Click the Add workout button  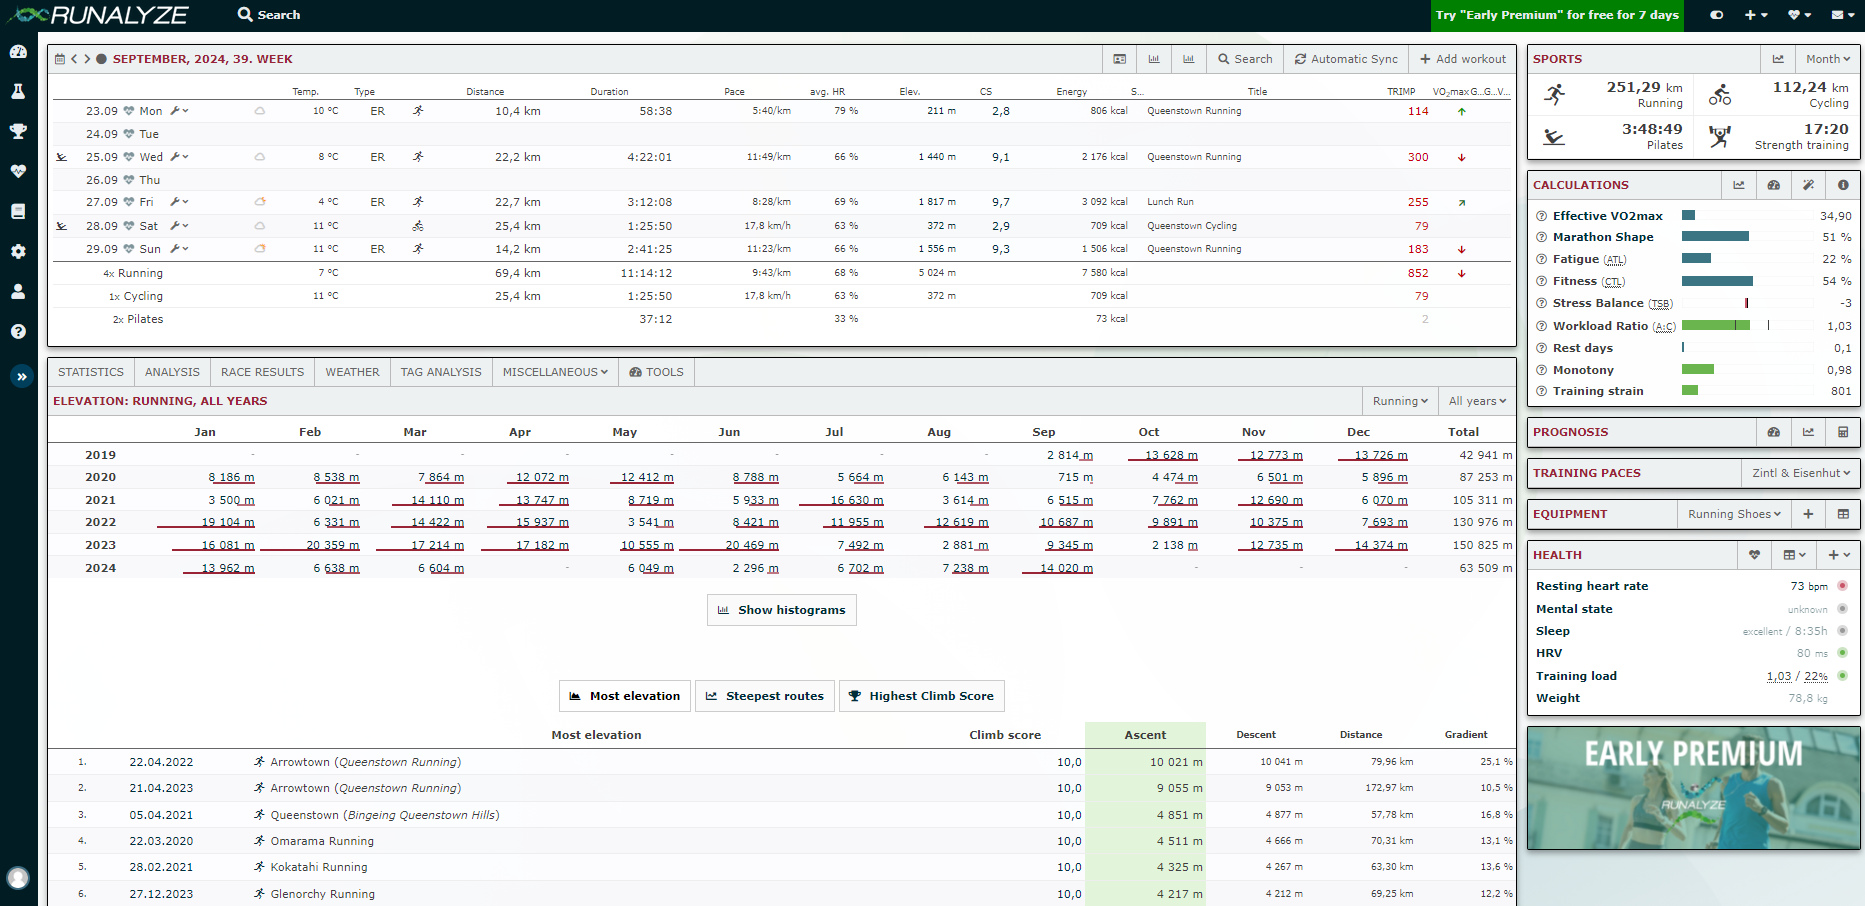click(x=1462, y=59)
